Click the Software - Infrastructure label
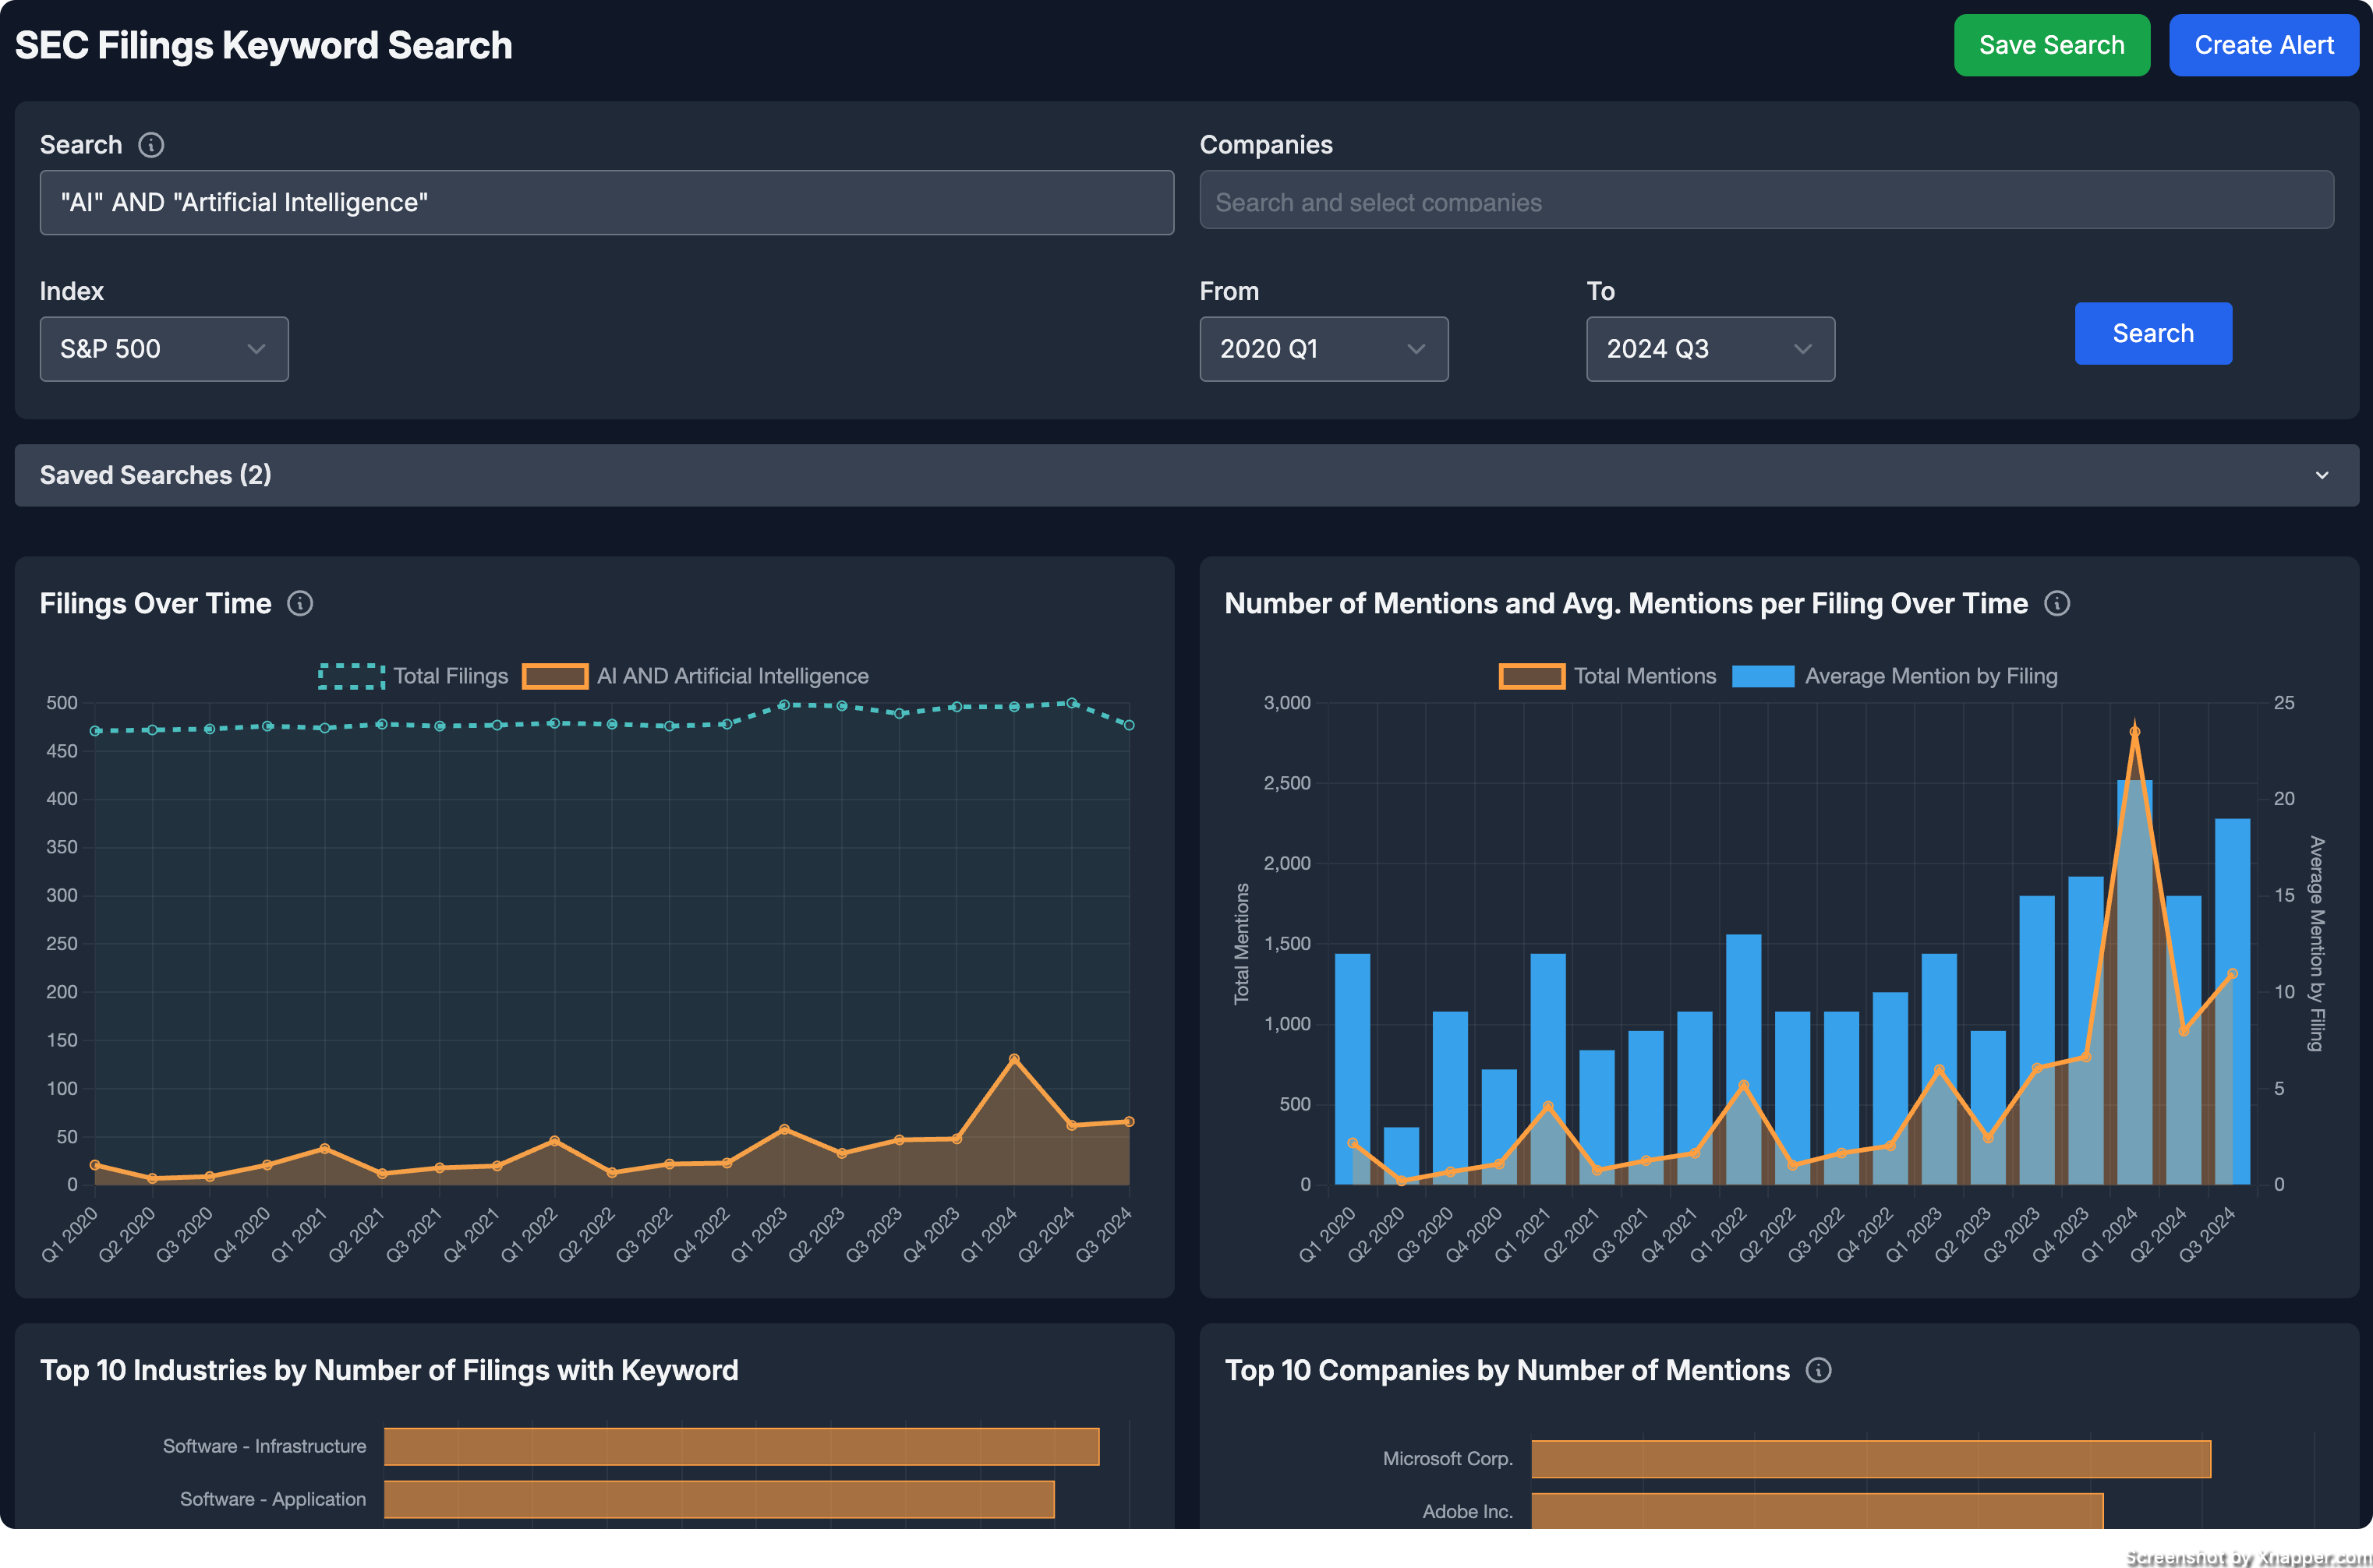This screenshot has height=1568, width=2373. [264, 1446]
